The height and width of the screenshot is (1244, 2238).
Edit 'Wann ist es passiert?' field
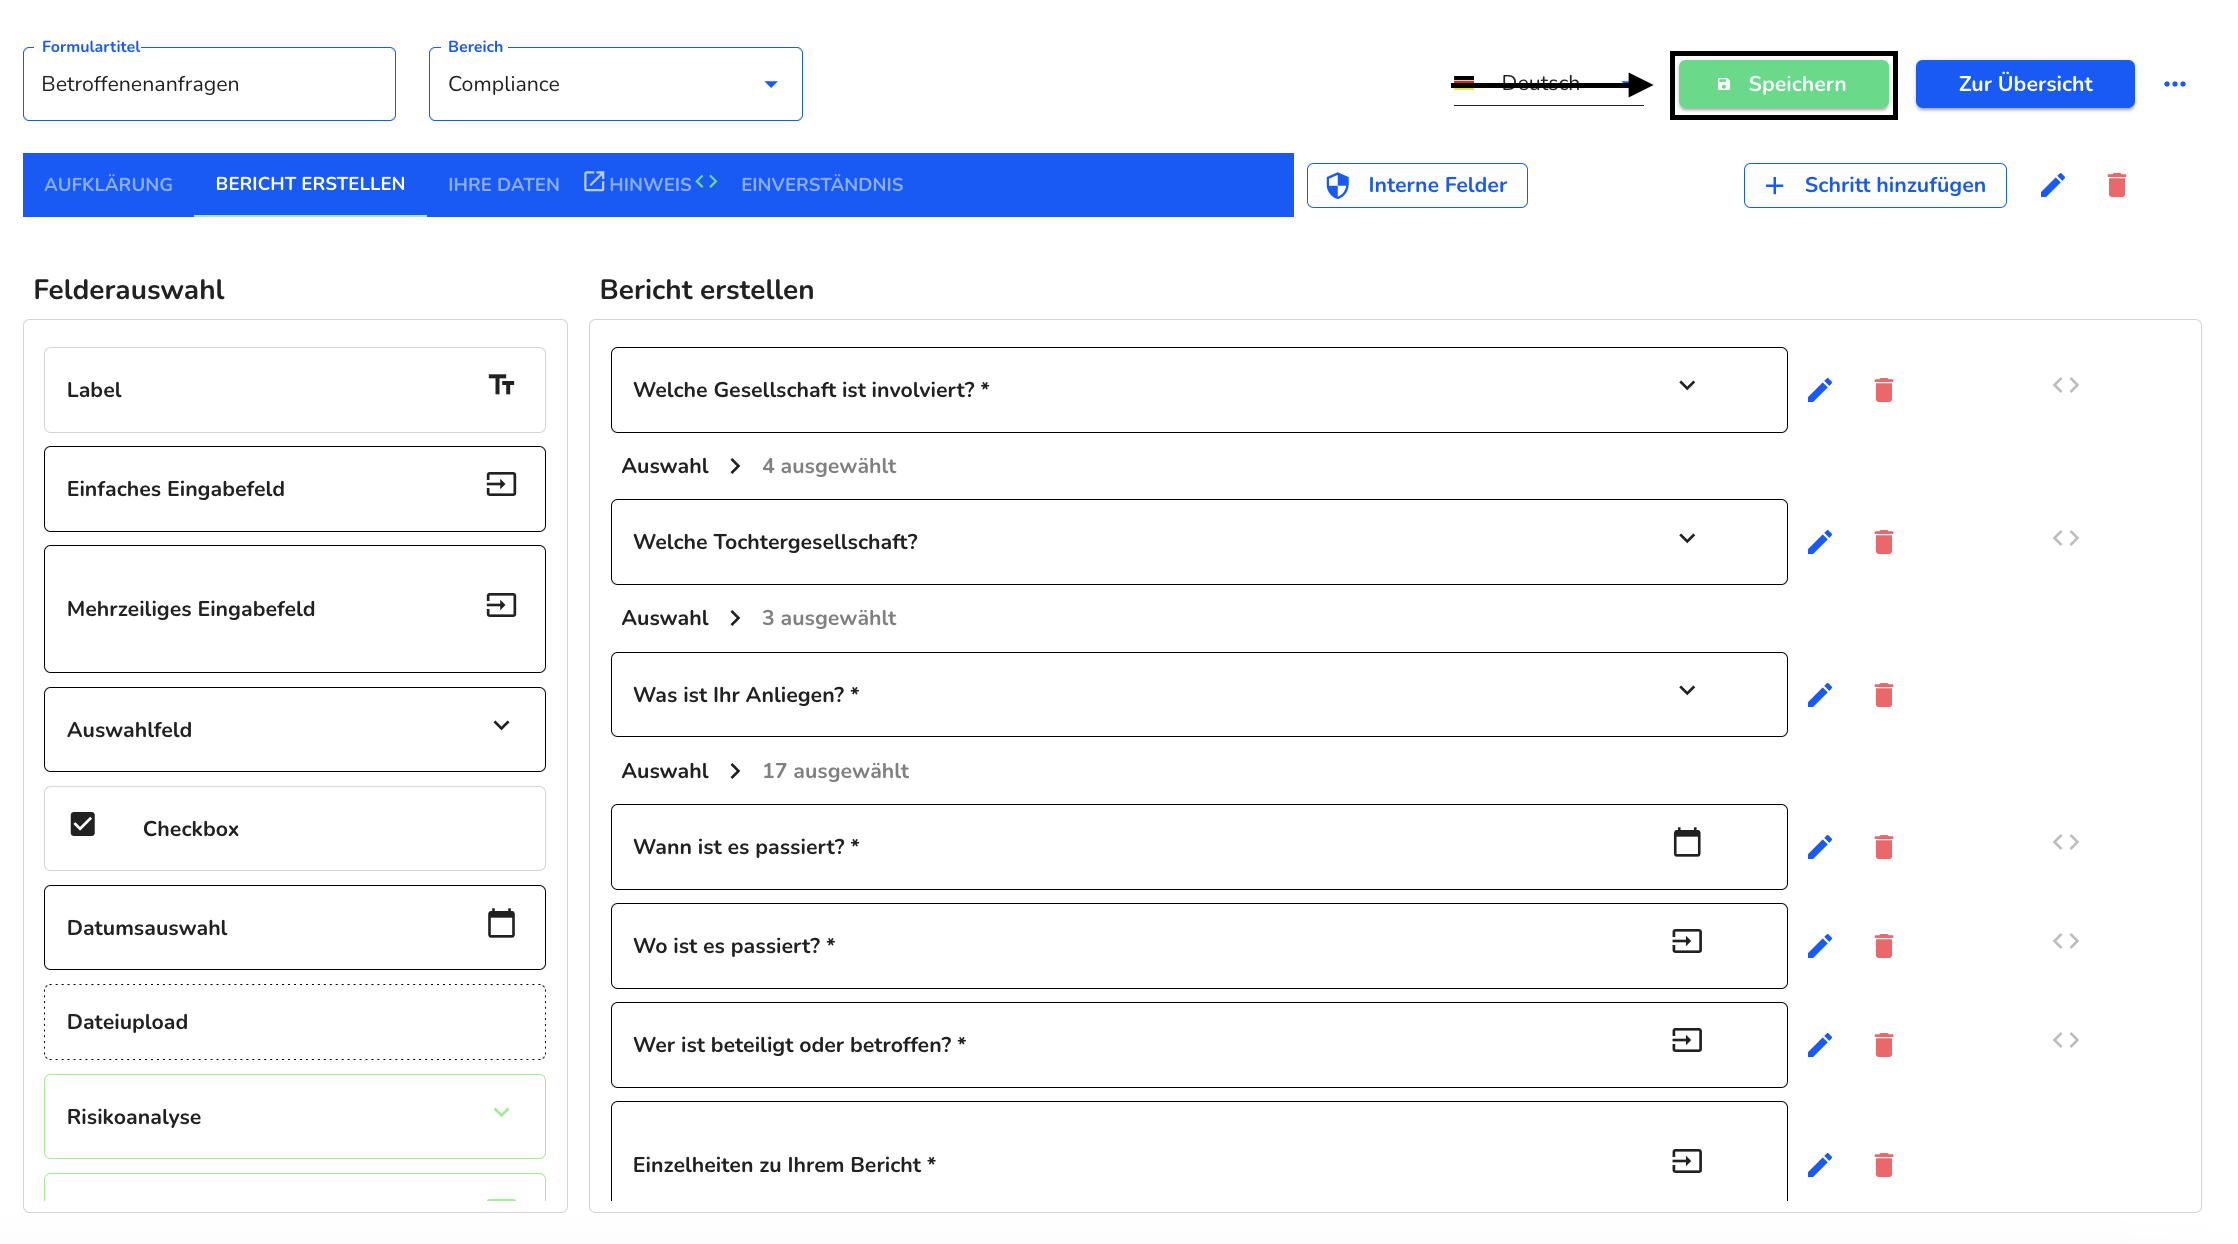1820,847
